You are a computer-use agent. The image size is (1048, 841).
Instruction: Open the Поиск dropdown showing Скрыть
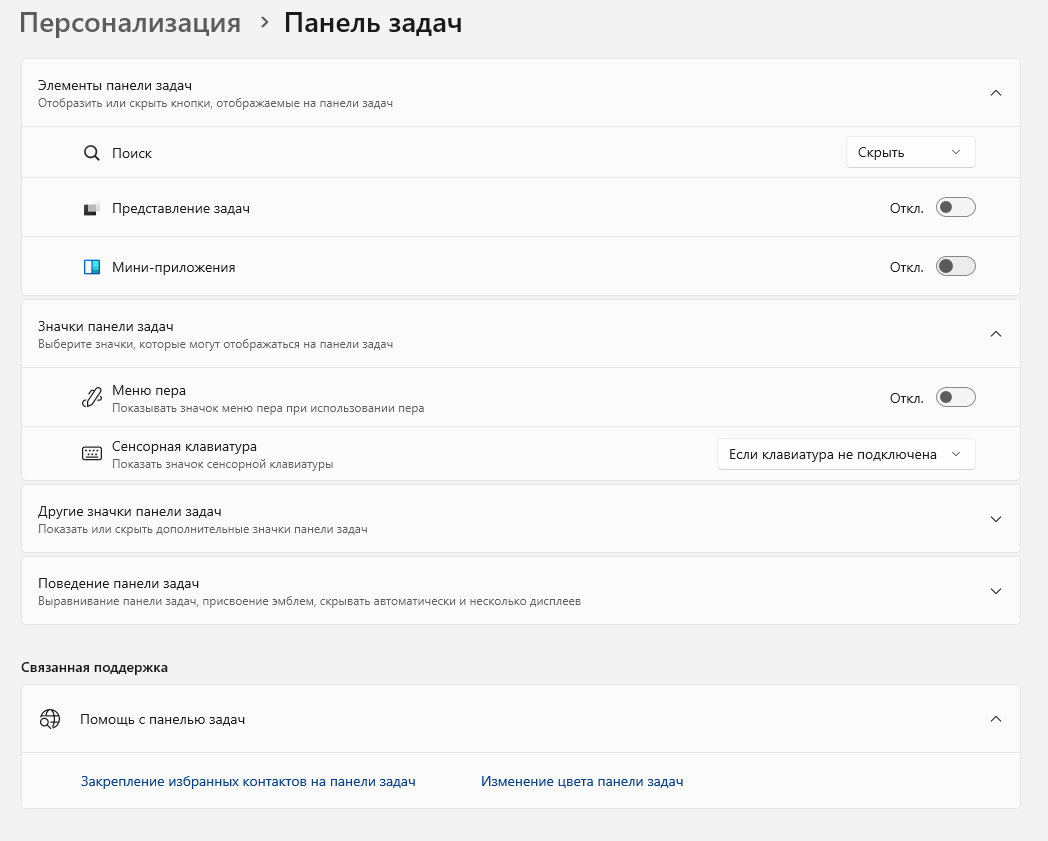(910, 152)
